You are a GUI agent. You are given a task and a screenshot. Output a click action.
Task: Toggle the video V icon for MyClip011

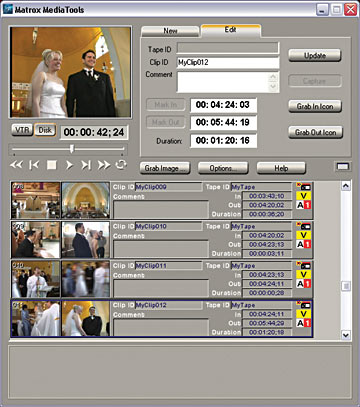303,275
